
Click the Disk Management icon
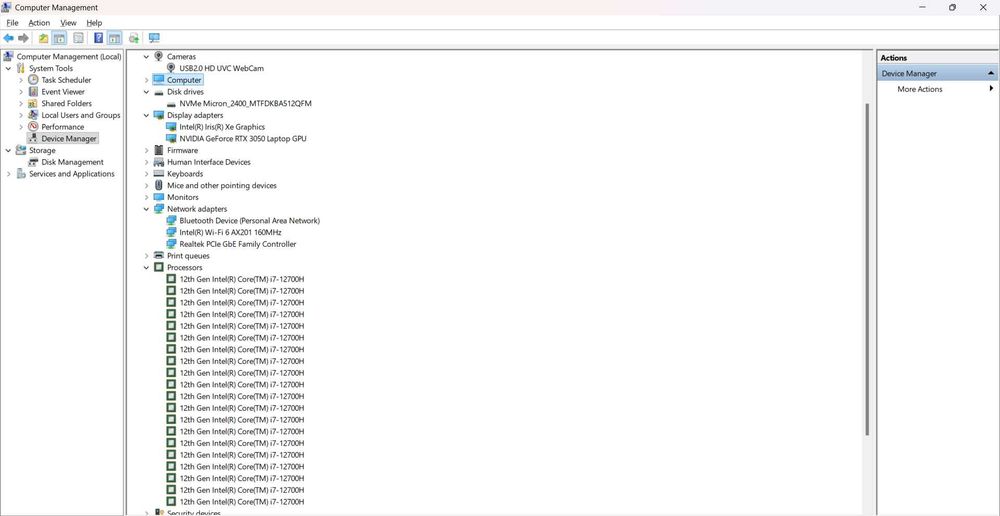click(x=33, y=162)
